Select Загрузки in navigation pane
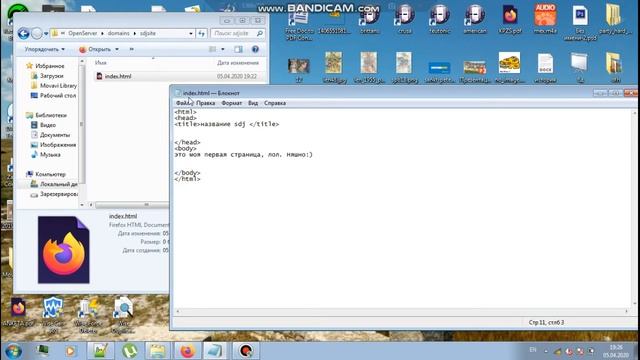The height and width of the screenshot is (360, 640). point(47,76)
